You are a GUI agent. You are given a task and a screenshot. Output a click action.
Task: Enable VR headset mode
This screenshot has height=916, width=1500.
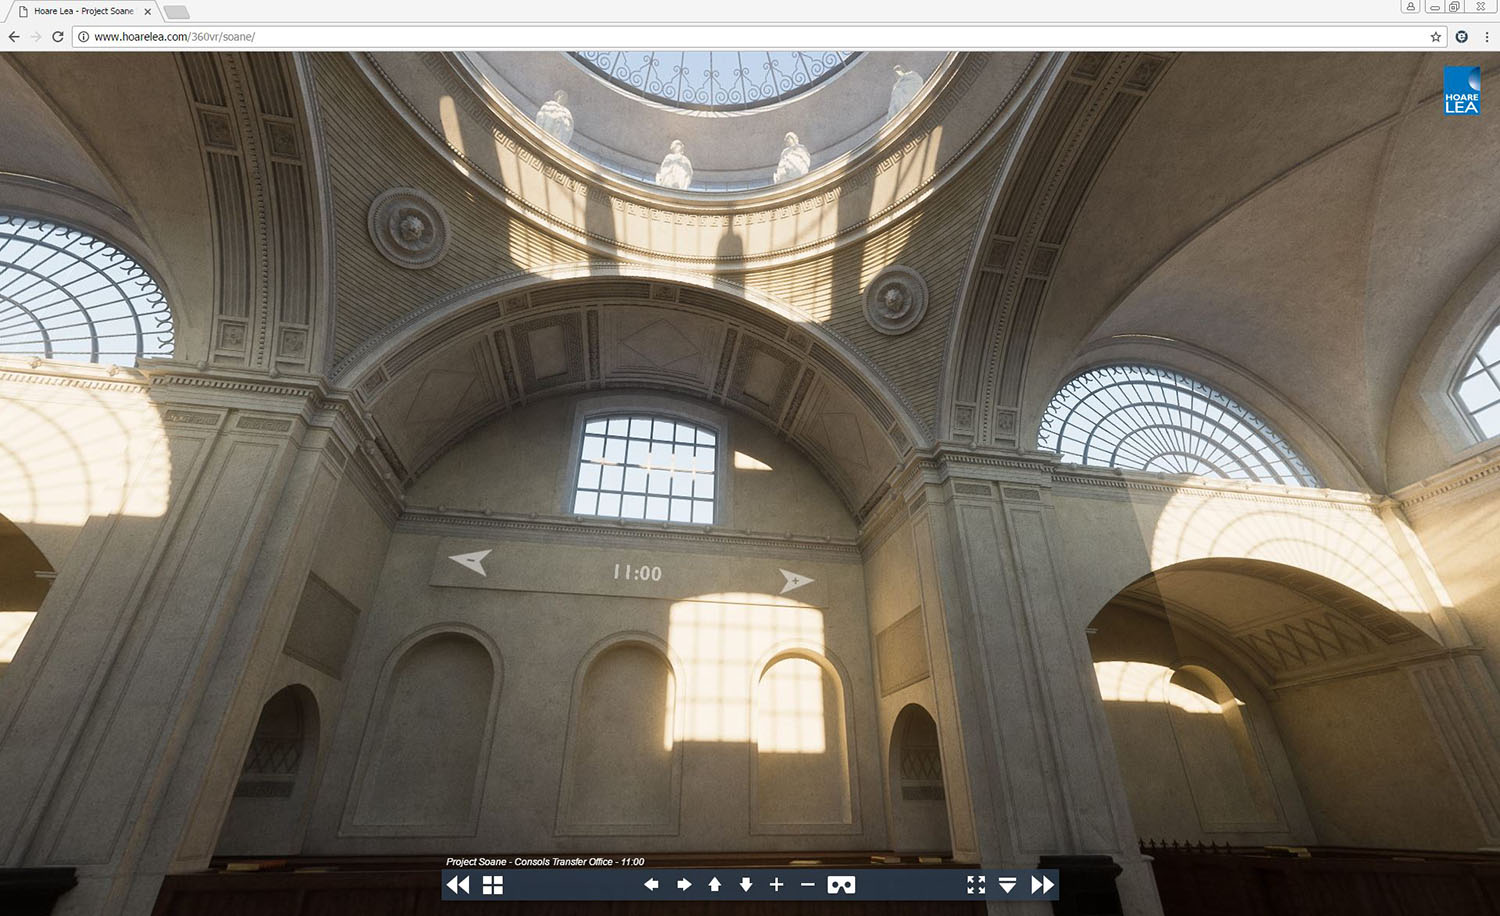tap(841, 885)
